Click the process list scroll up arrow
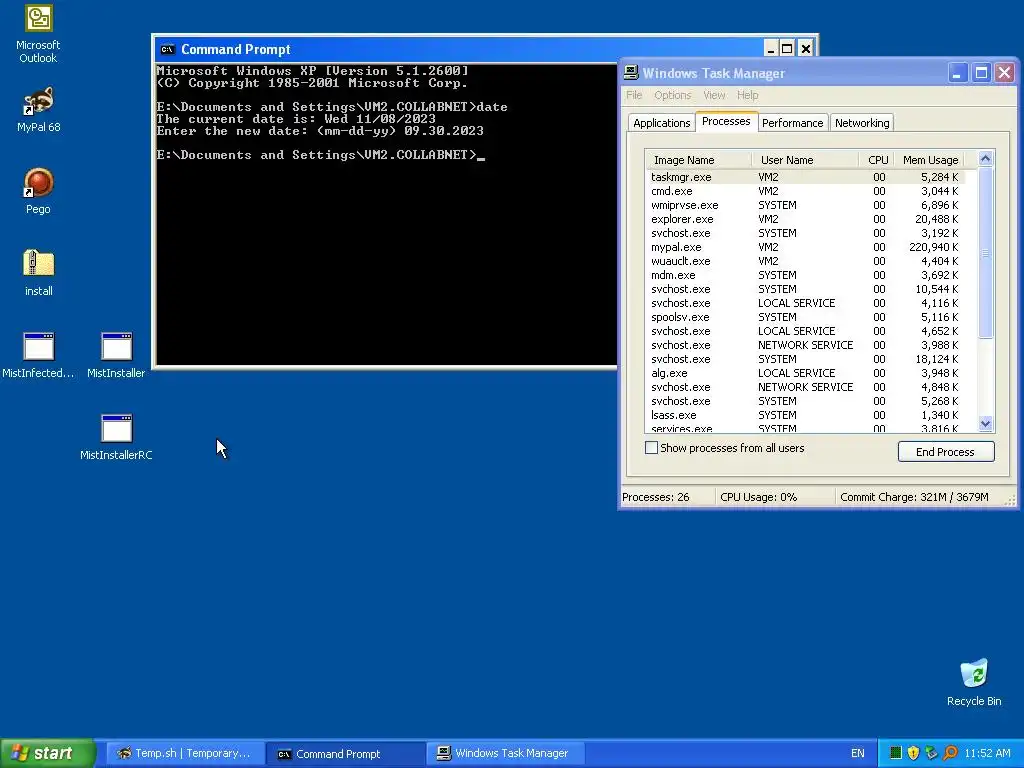The width and height of the screenshot is (1024, 768). tap(985, 158)
